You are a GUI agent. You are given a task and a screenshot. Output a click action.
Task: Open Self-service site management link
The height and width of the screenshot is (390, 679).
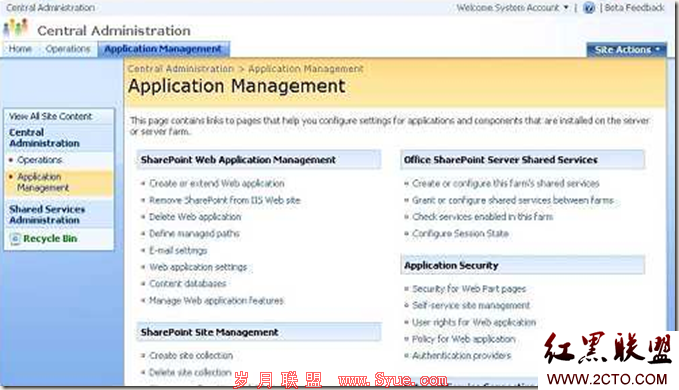(x=471, y=306)
